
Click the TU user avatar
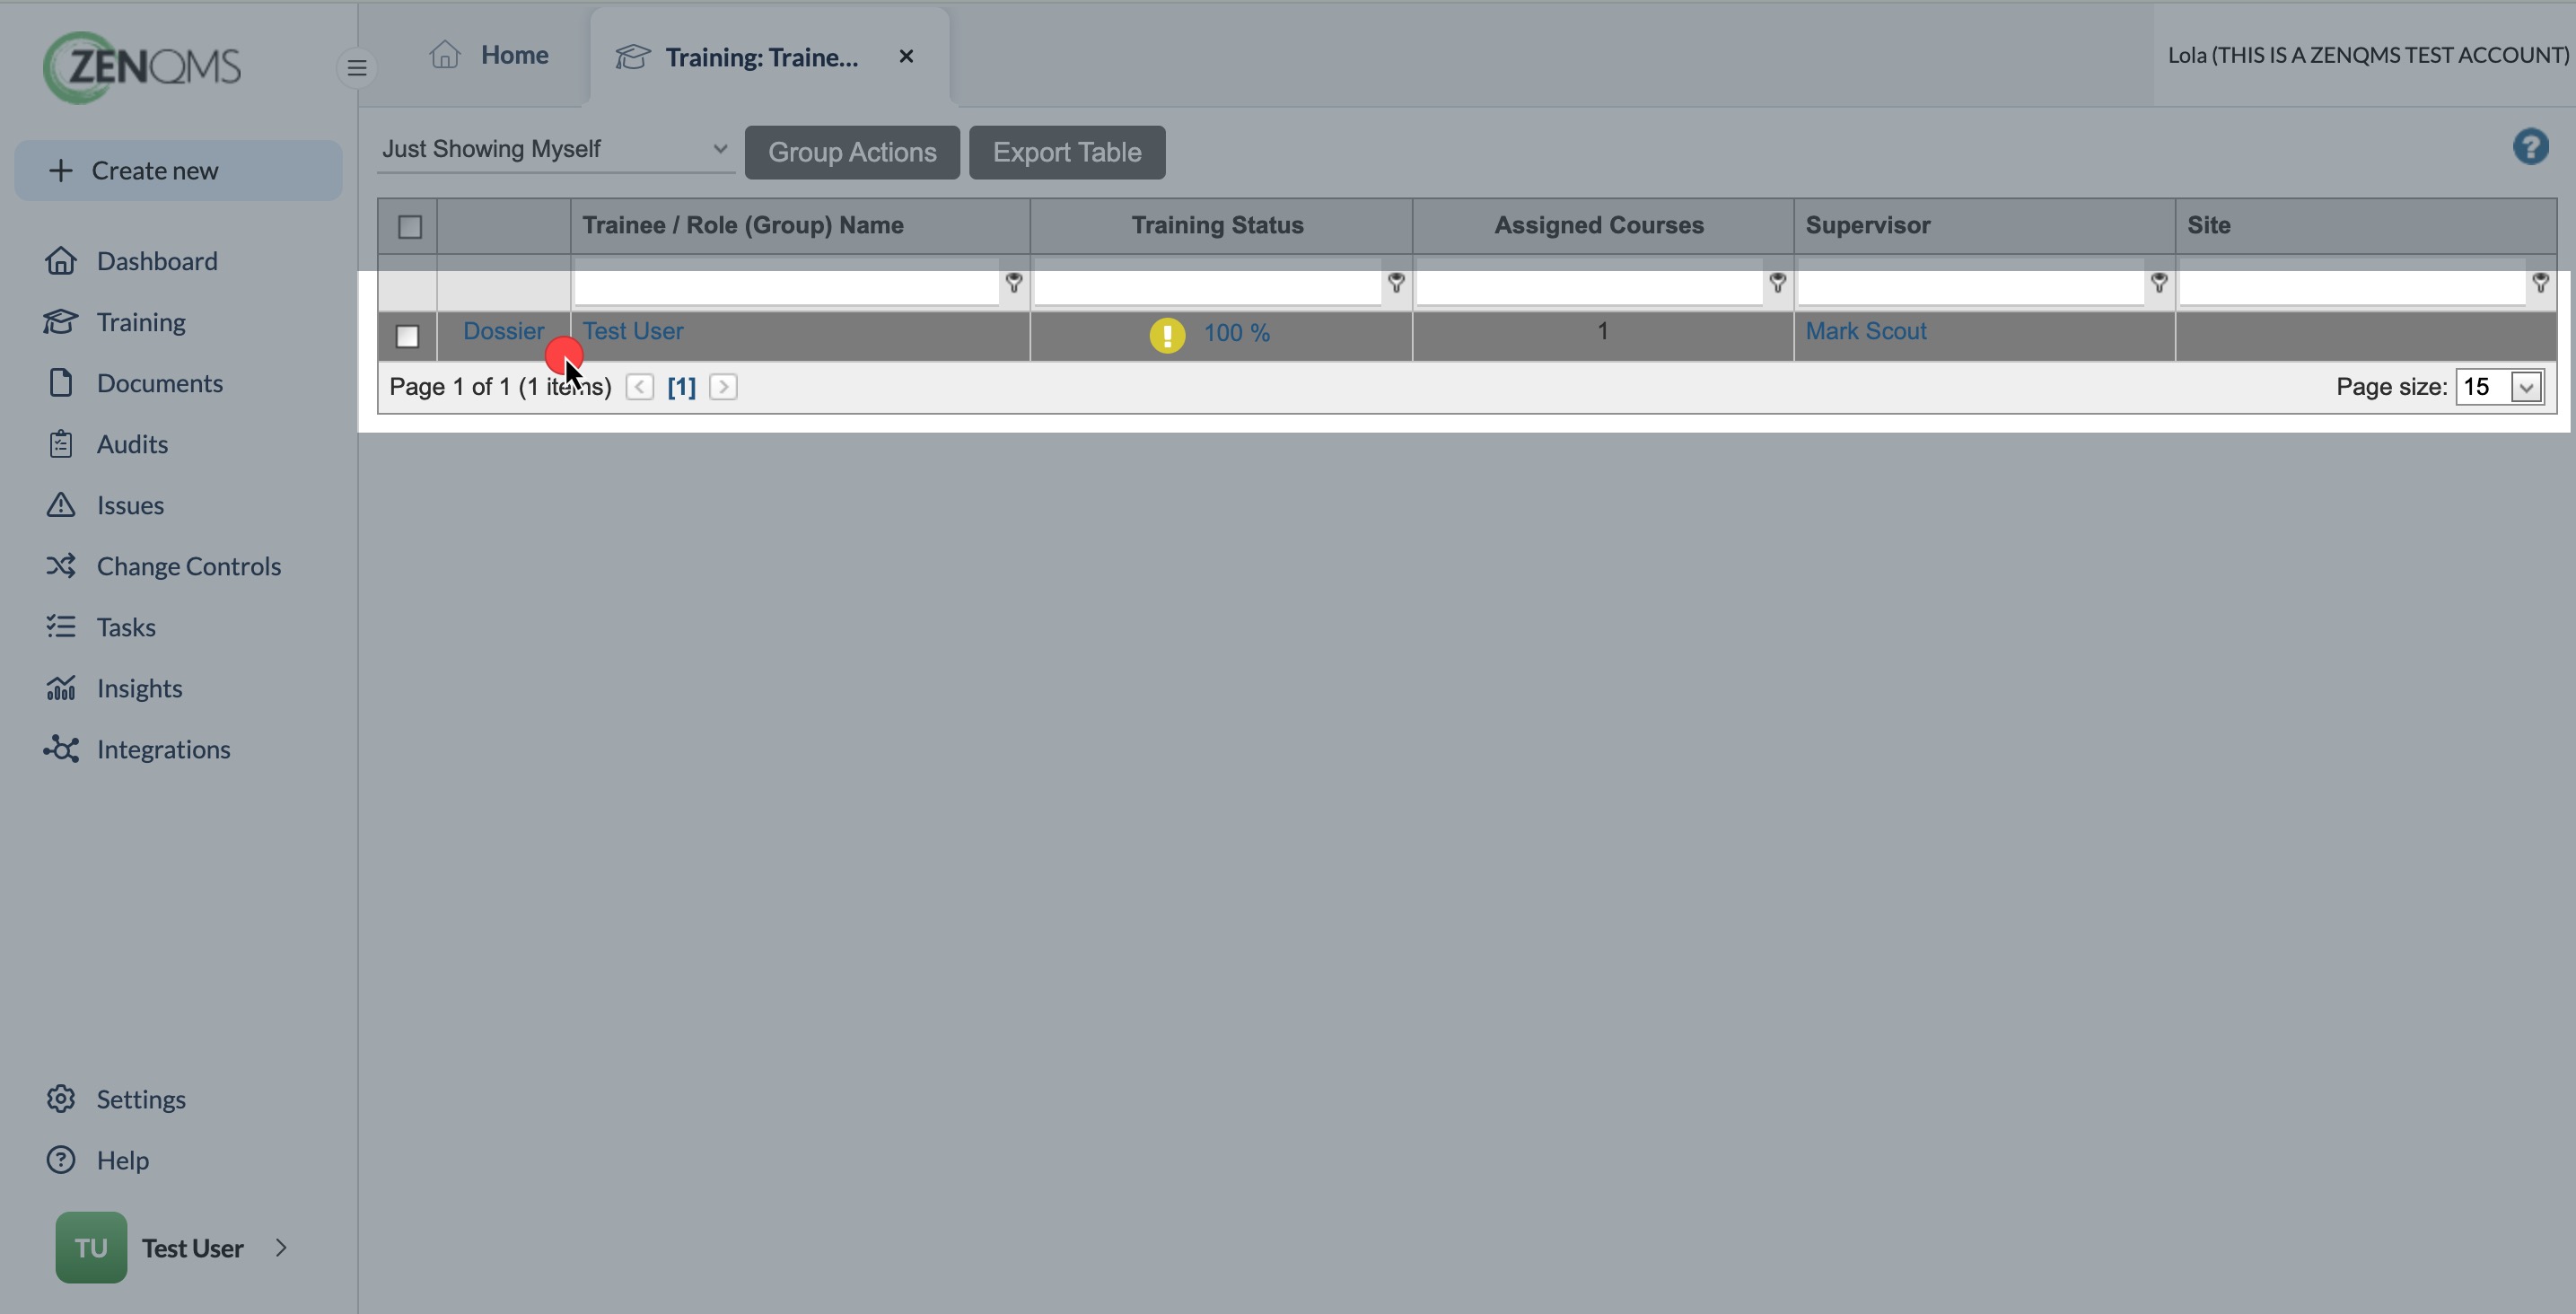coord(91,1248)
